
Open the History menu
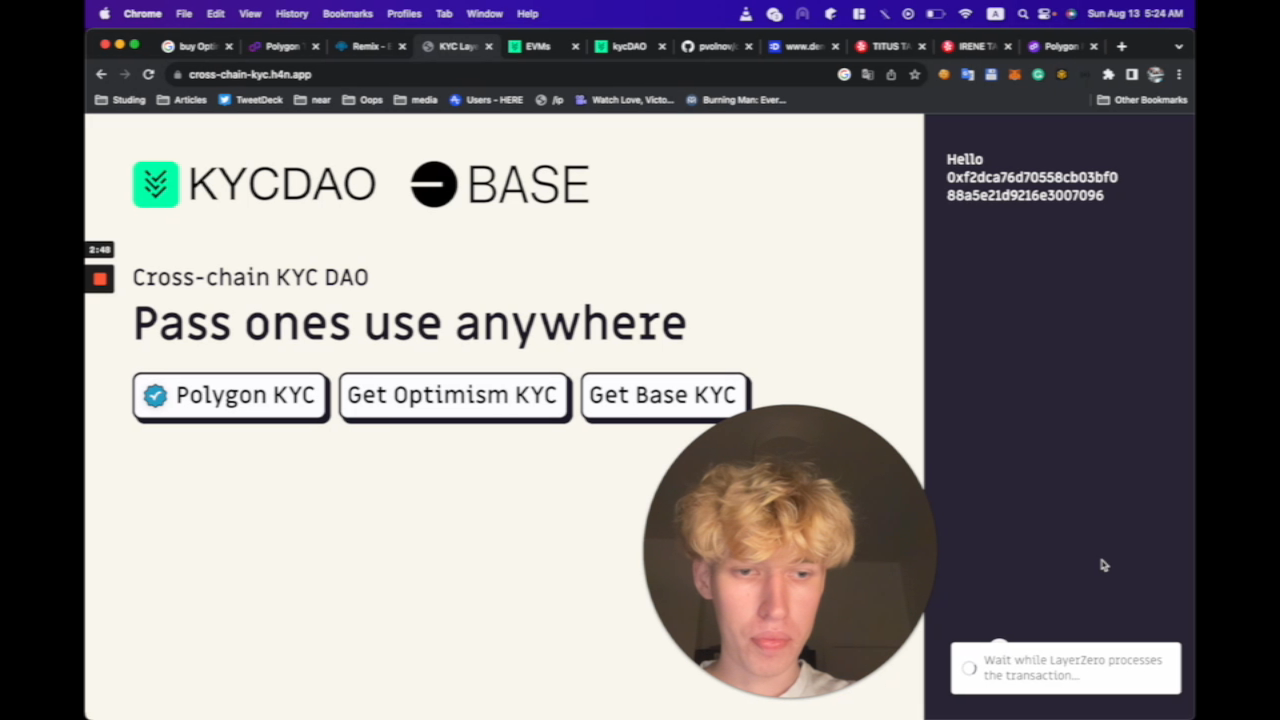point(292,14)
